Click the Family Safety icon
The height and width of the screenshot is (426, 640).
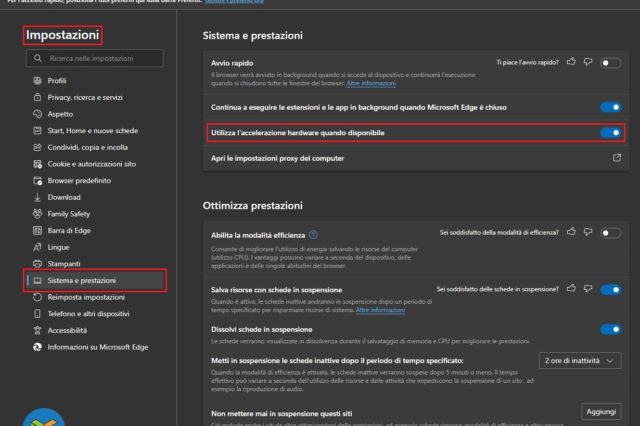click(x=35, y=213)
